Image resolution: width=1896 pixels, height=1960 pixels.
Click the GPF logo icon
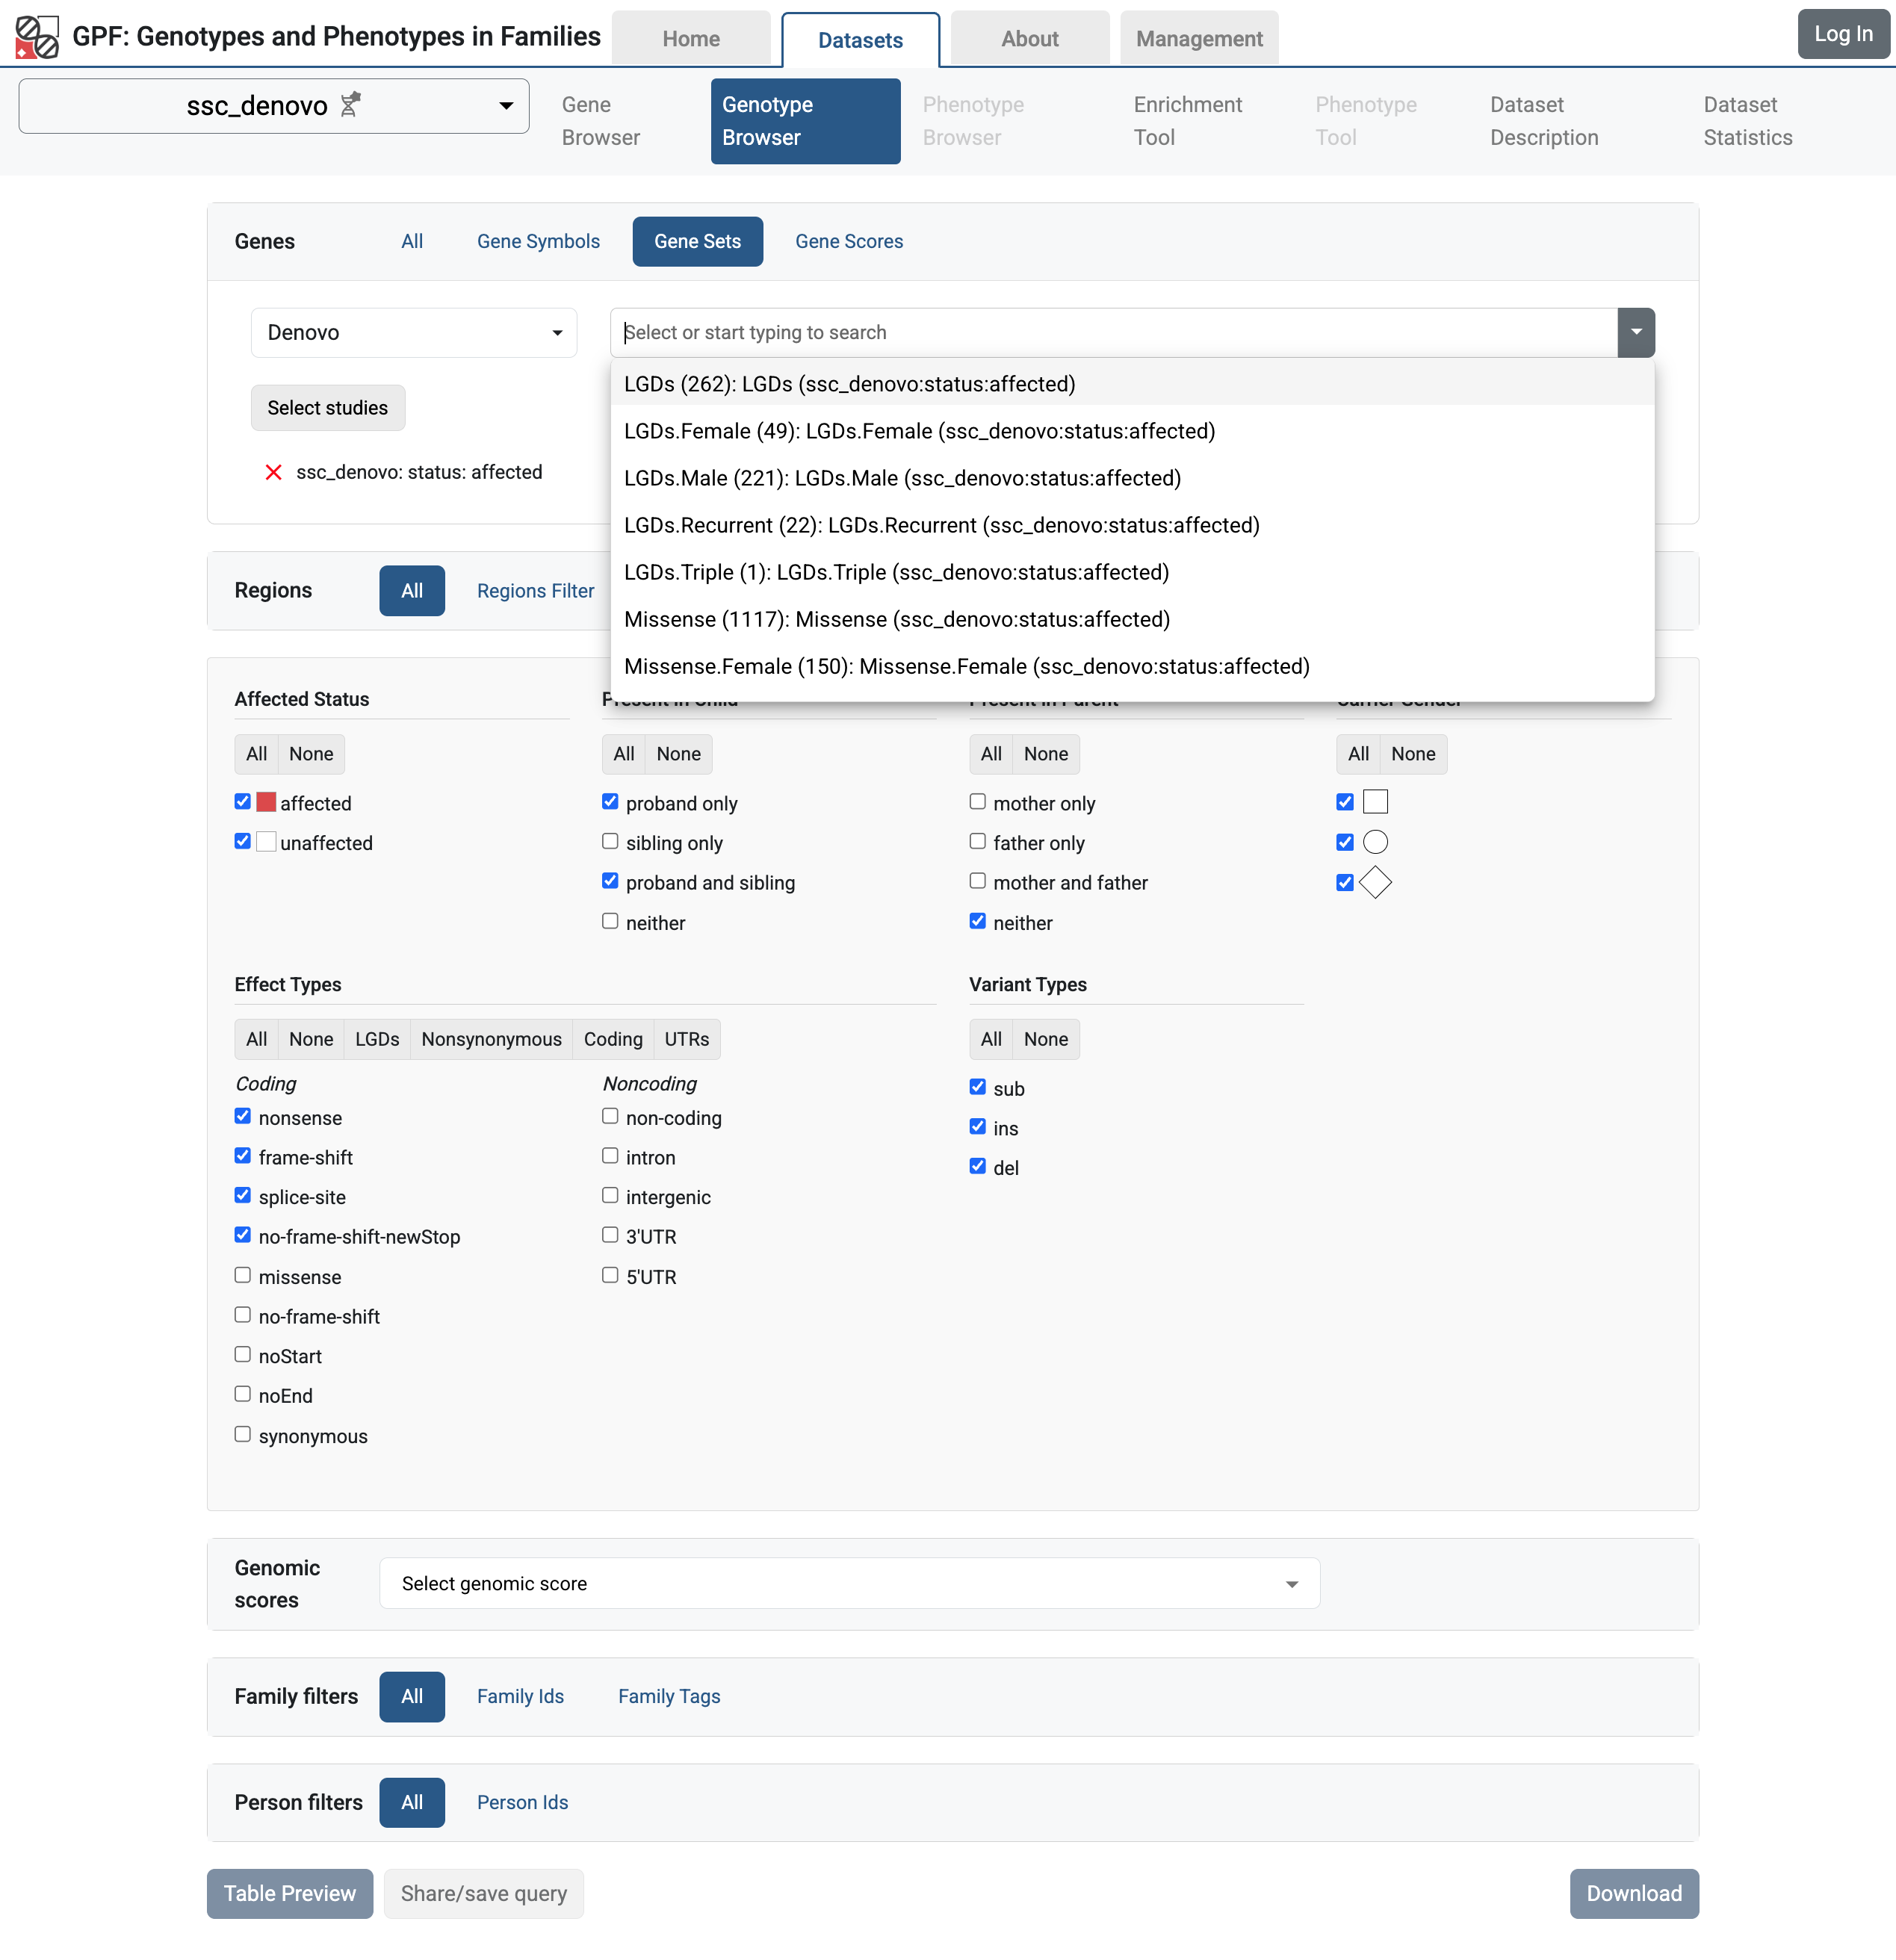point(36,37)
